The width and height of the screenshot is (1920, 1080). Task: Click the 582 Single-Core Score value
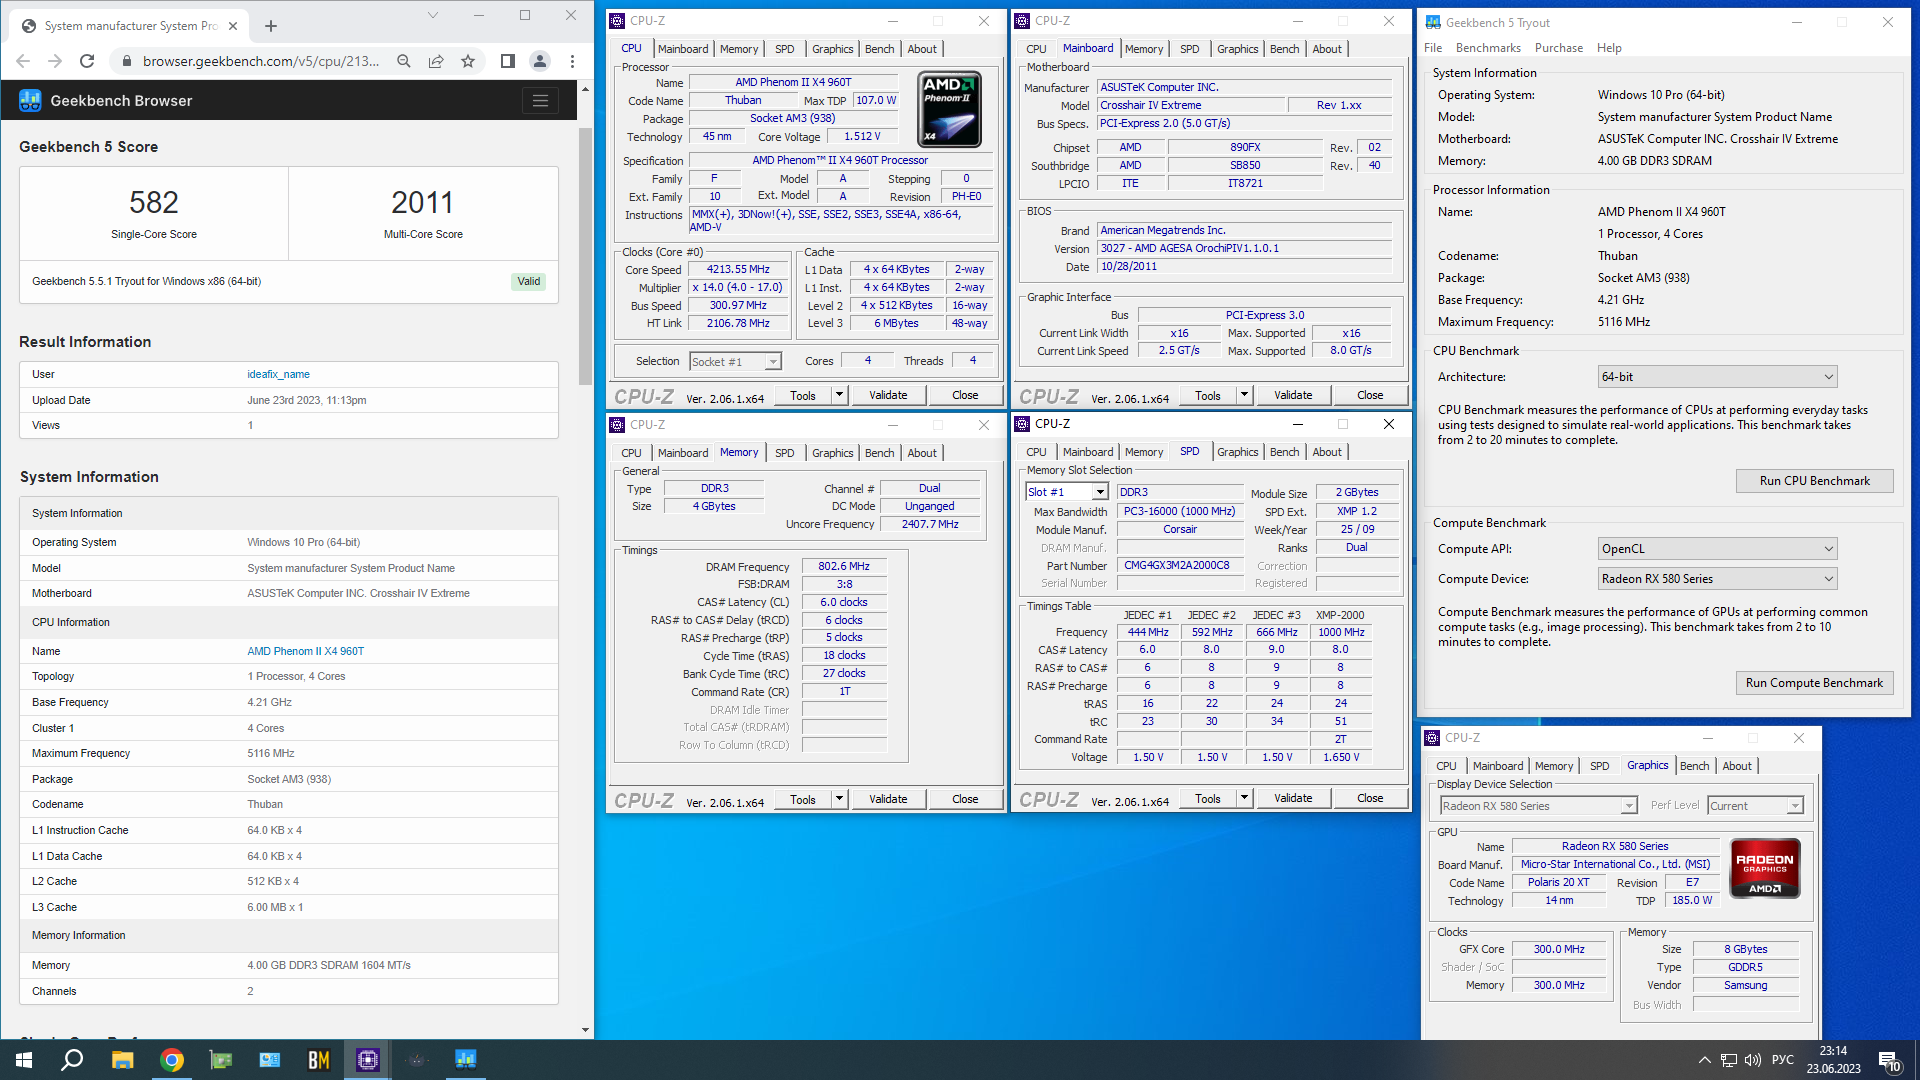154,202
